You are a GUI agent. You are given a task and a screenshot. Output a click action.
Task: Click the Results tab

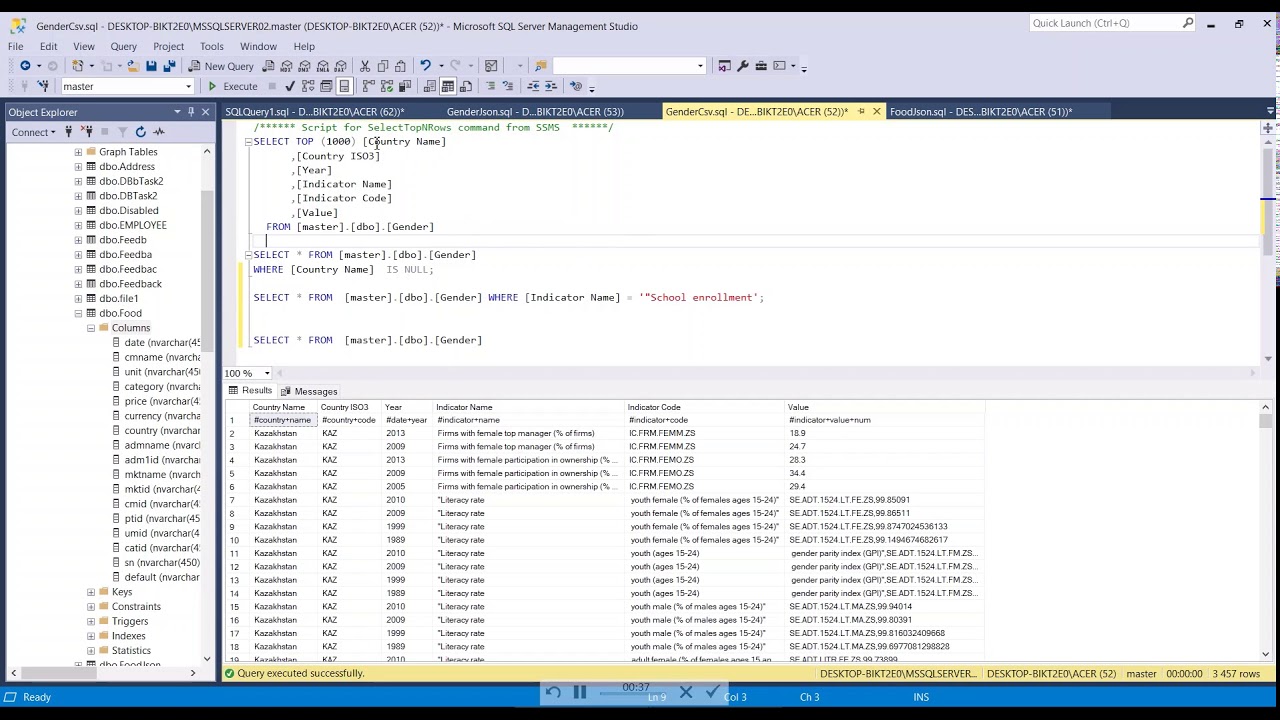pyautogui.click(x=250, y=391)
